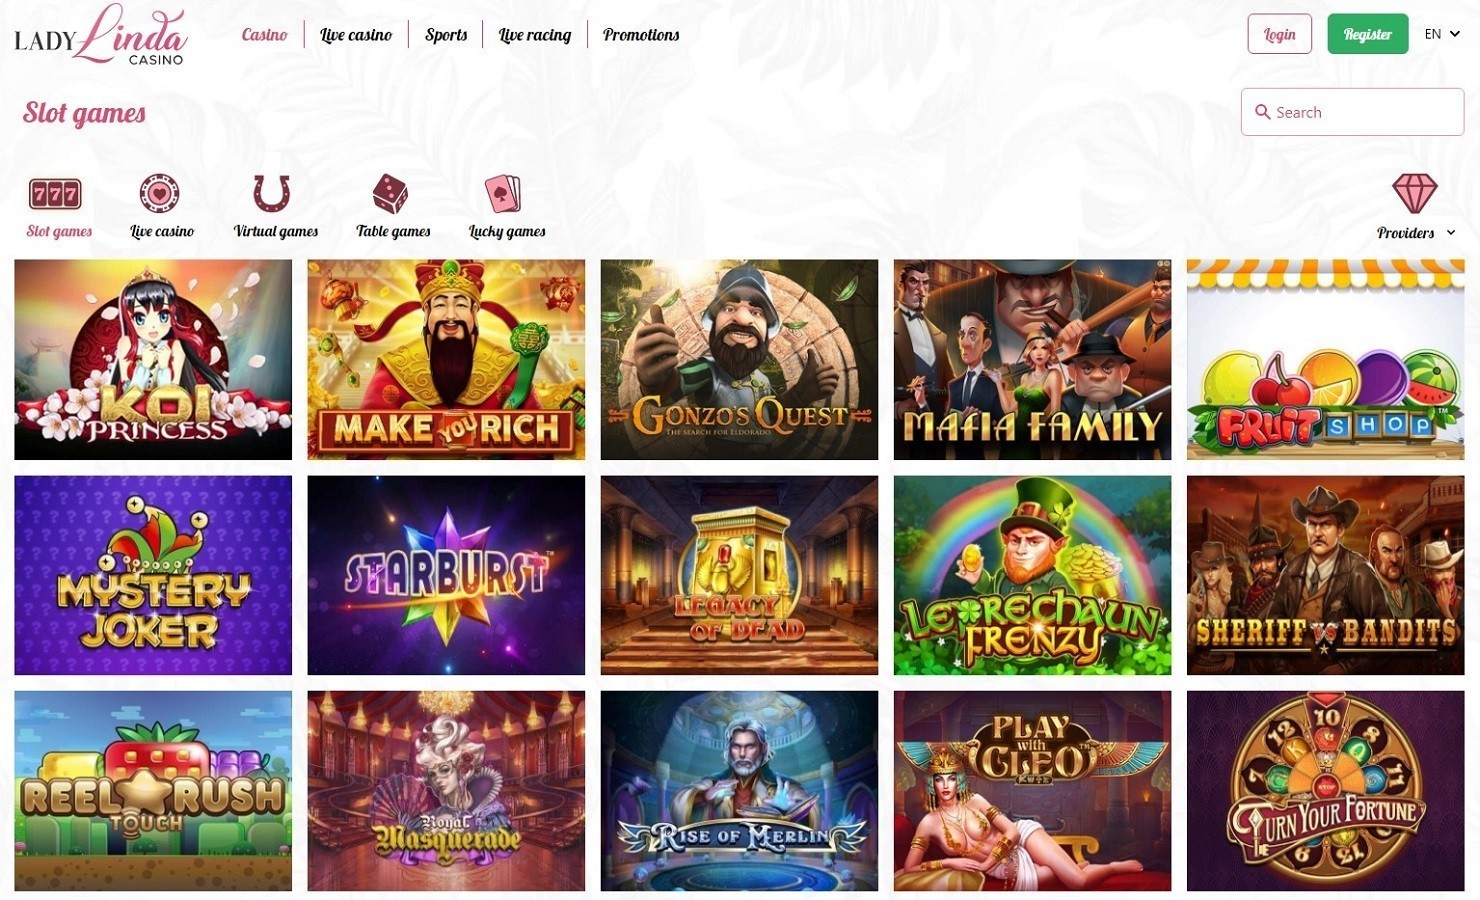Open the Sports menu item
1480x900 pixels.
[446, 35]
